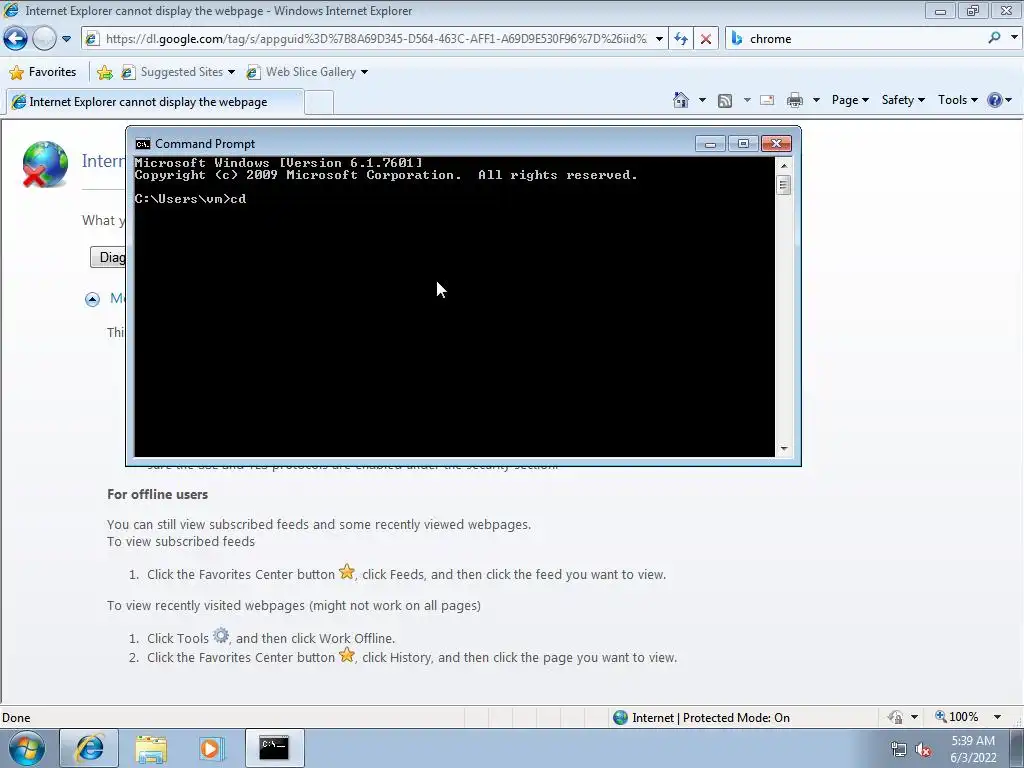Expand the Home button dropdown arrow
The image size is (1024, 768).
(x=703, y=100)
